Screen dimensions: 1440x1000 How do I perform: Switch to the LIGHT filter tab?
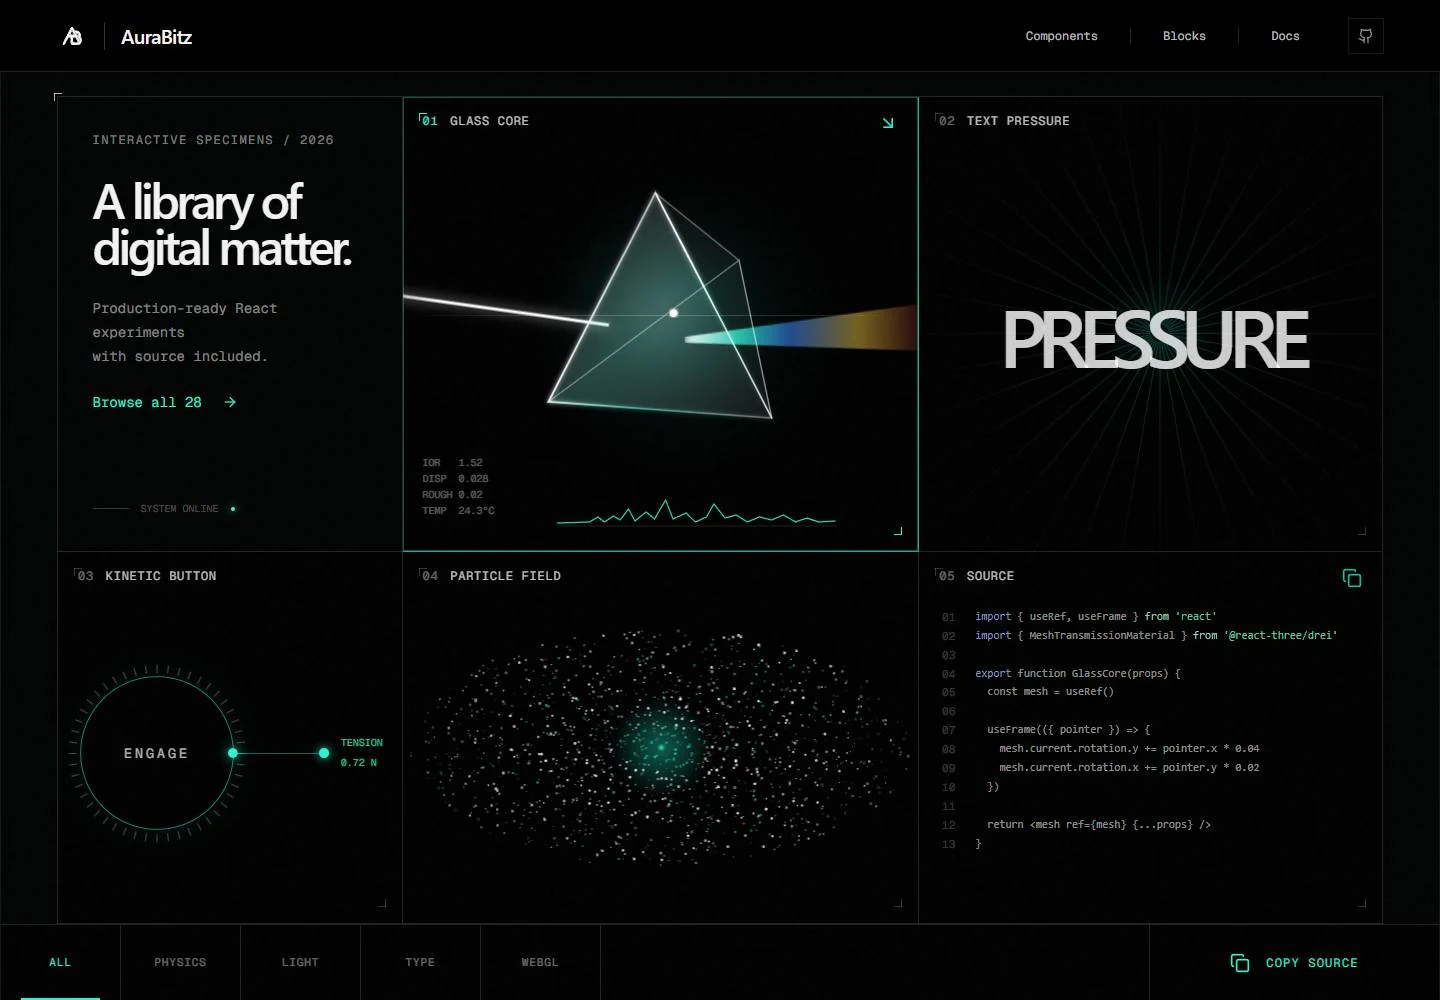(x=300, y=962)
